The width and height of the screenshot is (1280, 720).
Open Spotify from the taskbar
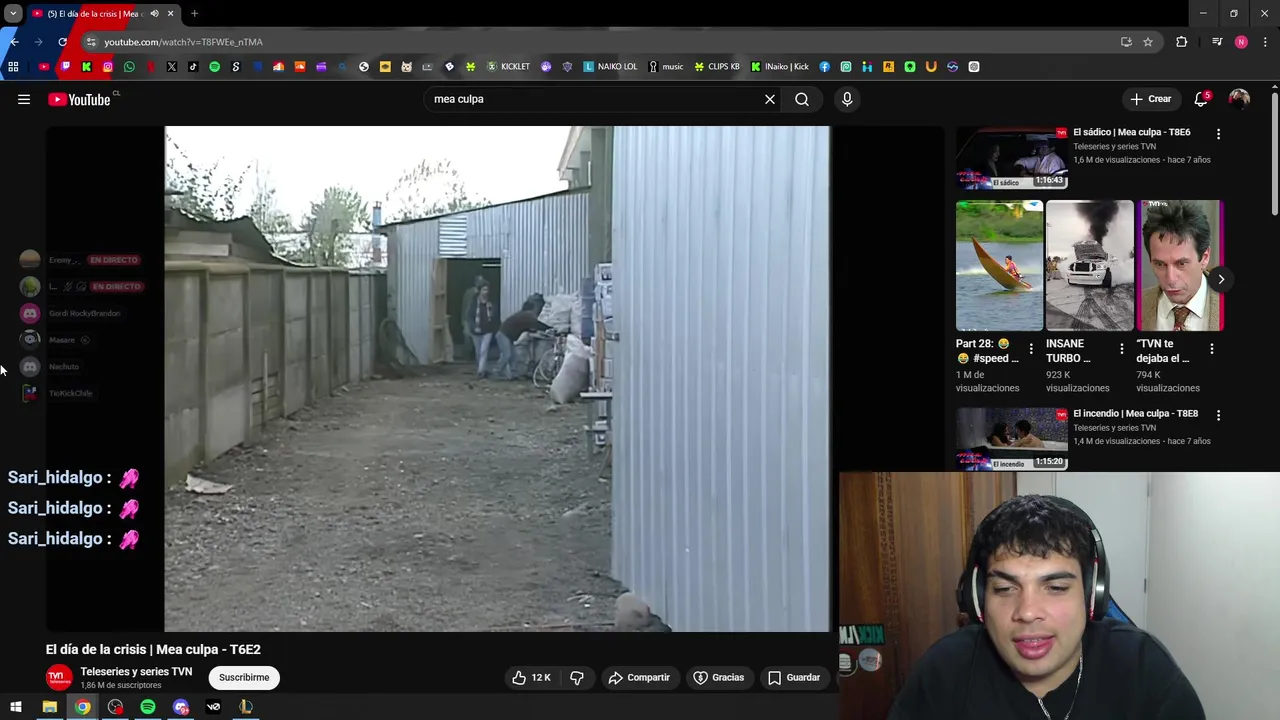click(x=148, y=707)
